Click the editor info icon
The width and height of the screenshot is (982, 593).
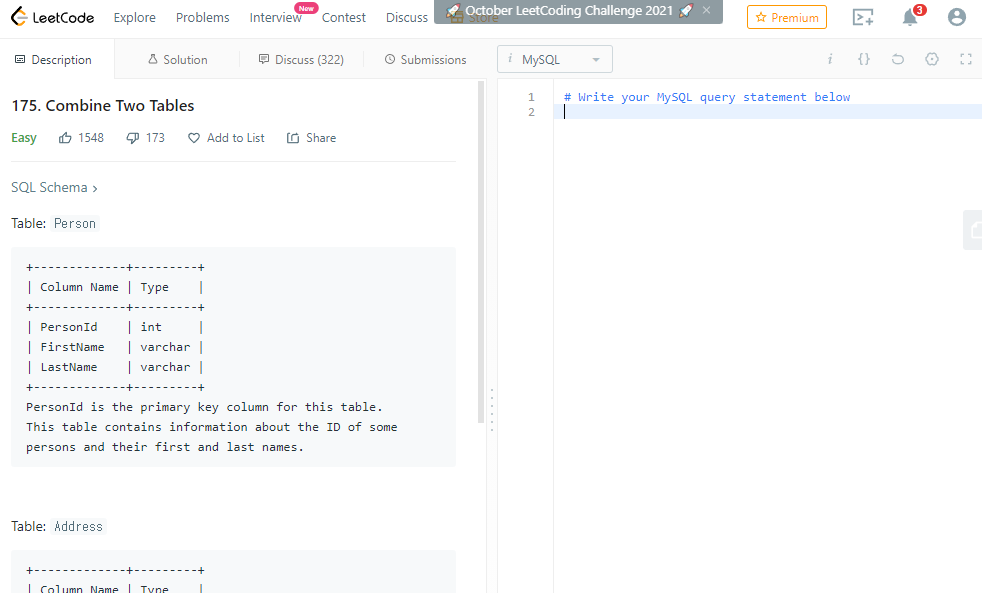tap(830, 59)
